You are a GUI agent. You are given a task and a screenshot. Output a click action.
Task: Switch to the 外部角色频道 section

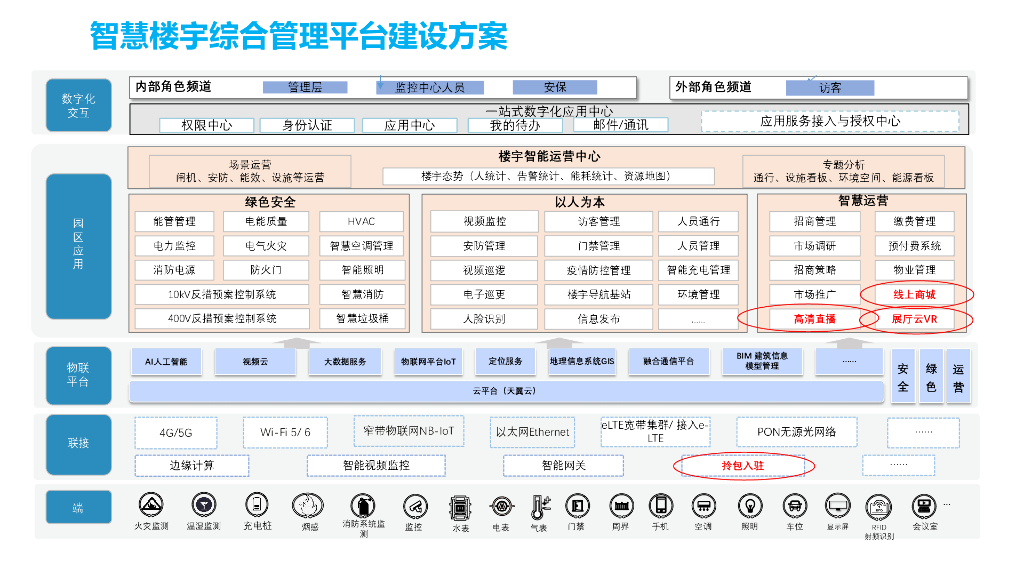click(712, 88)
